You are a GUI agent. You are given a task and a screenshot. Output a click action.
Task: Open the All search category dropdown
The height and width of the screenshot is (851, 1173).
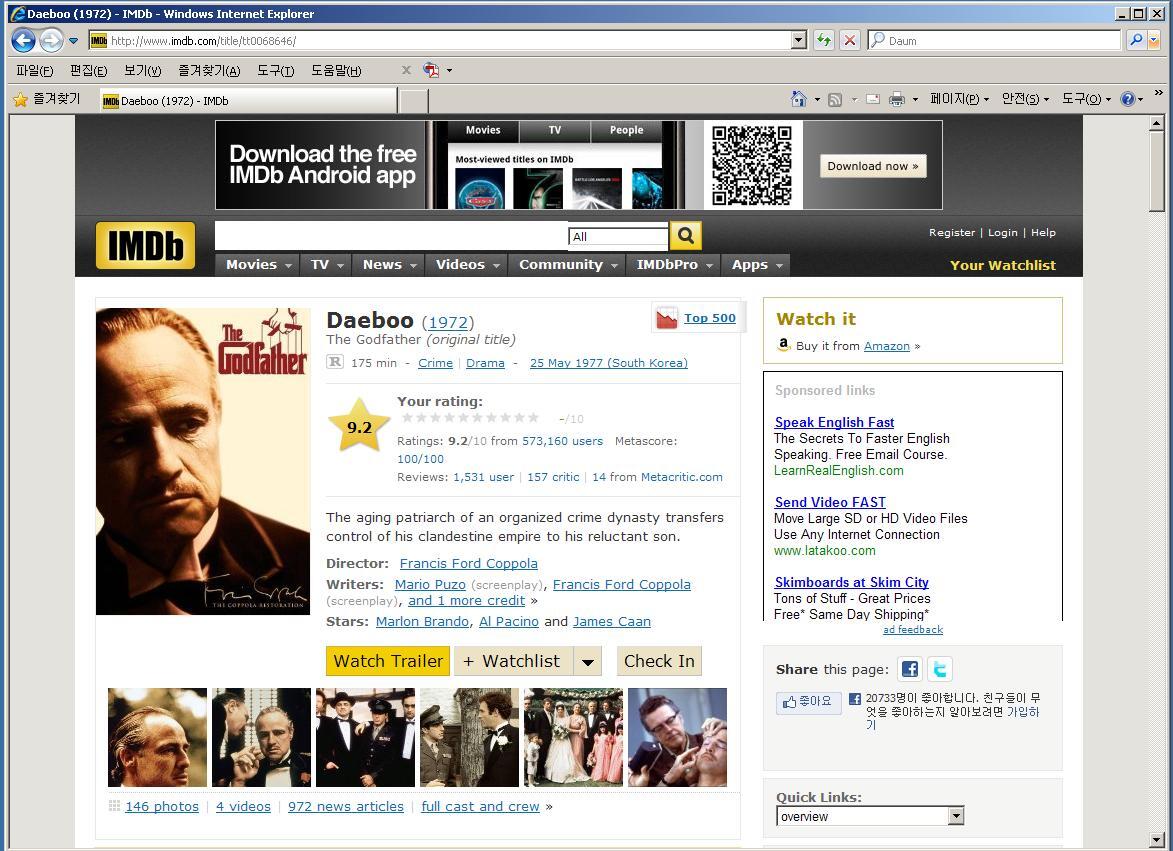(x=617, y=236)
